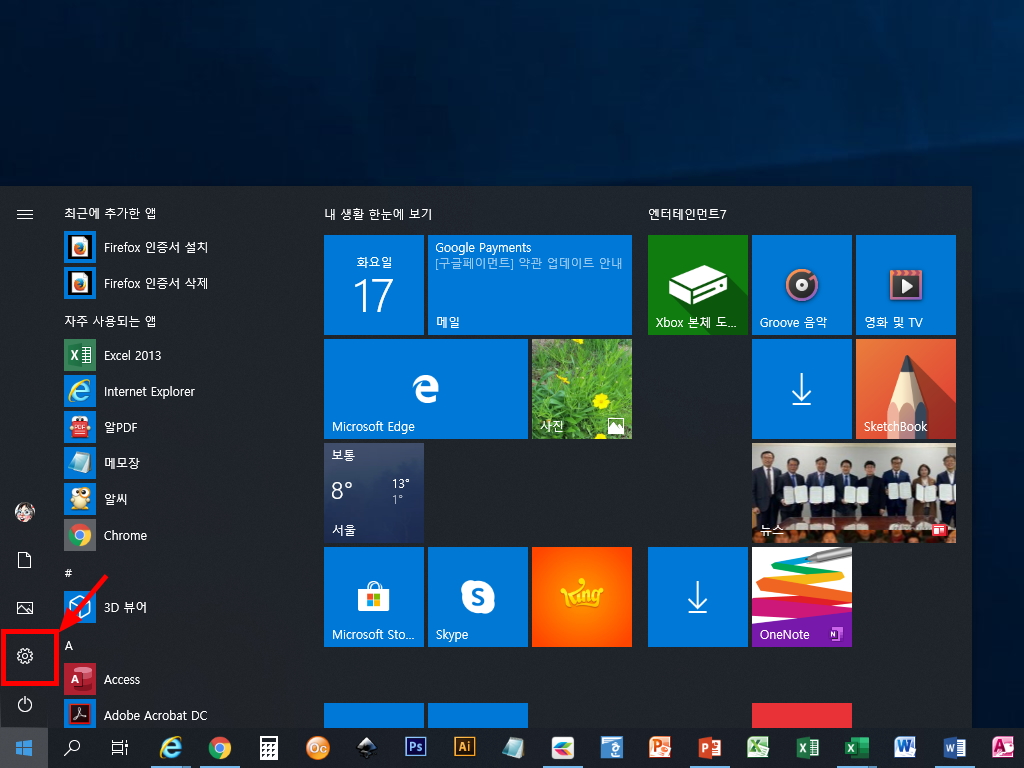
Task: Open taskbar search magnifier
Action: pyautogui.click(x=72, y=748)
